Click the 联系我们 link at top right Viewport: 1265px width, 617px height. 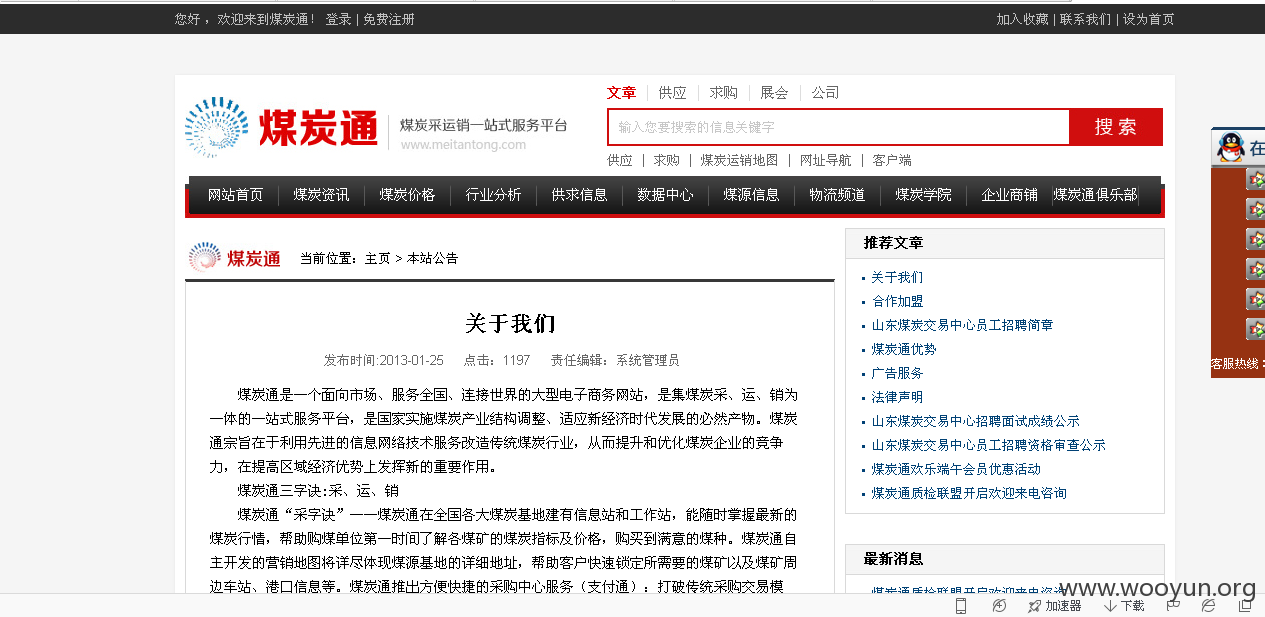click(1085, 19)
